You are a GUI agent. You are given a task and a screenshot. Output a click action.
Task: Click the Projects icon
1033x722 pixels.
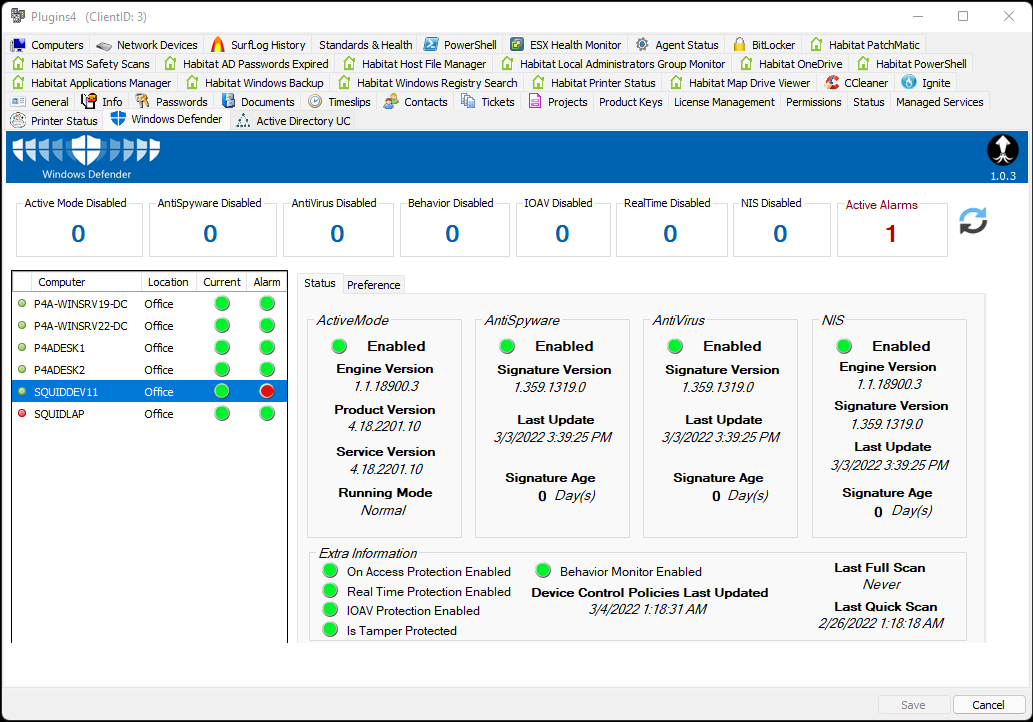tap(535, 101)
